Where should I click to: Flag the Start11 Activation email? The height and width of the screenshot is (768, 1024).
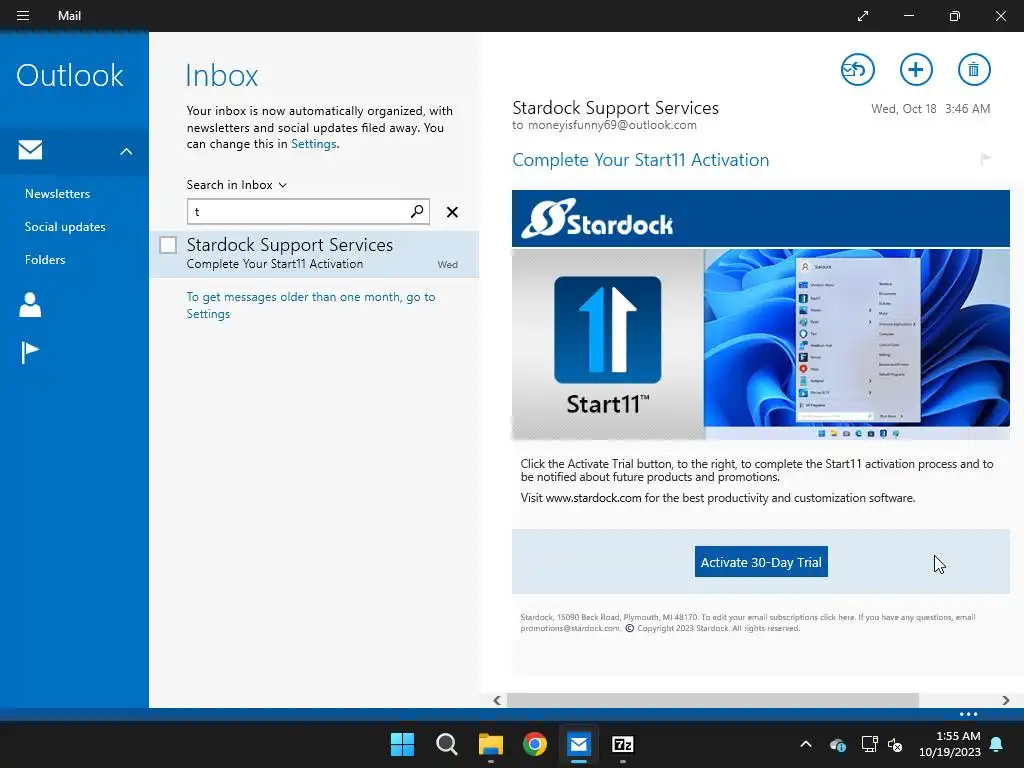[985, 159]
